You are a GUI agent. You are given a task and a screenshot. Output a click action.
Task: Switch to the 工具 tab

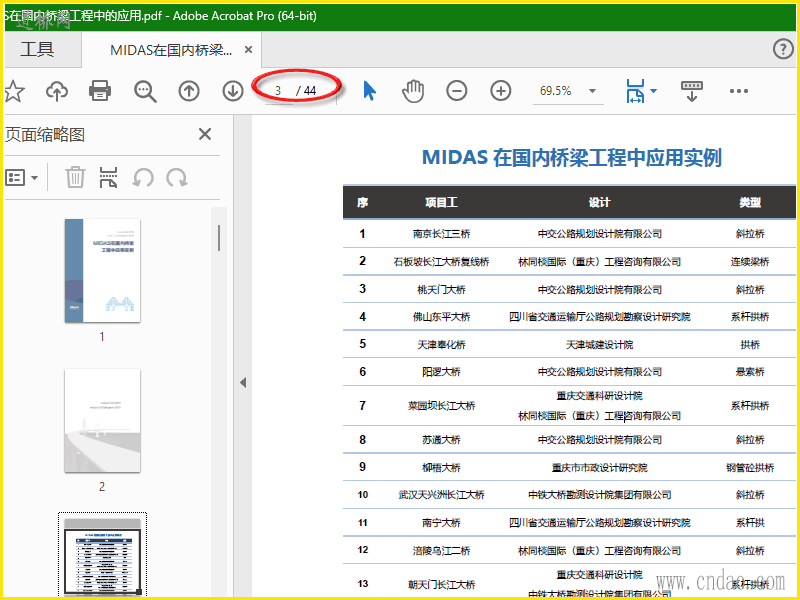pyautogui.click(x=37, y=49)
